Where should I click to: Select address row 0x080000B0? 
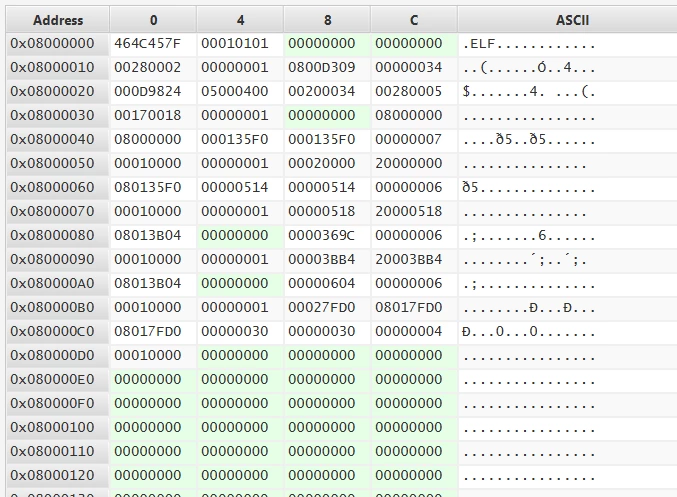click(x=52, y=307)
